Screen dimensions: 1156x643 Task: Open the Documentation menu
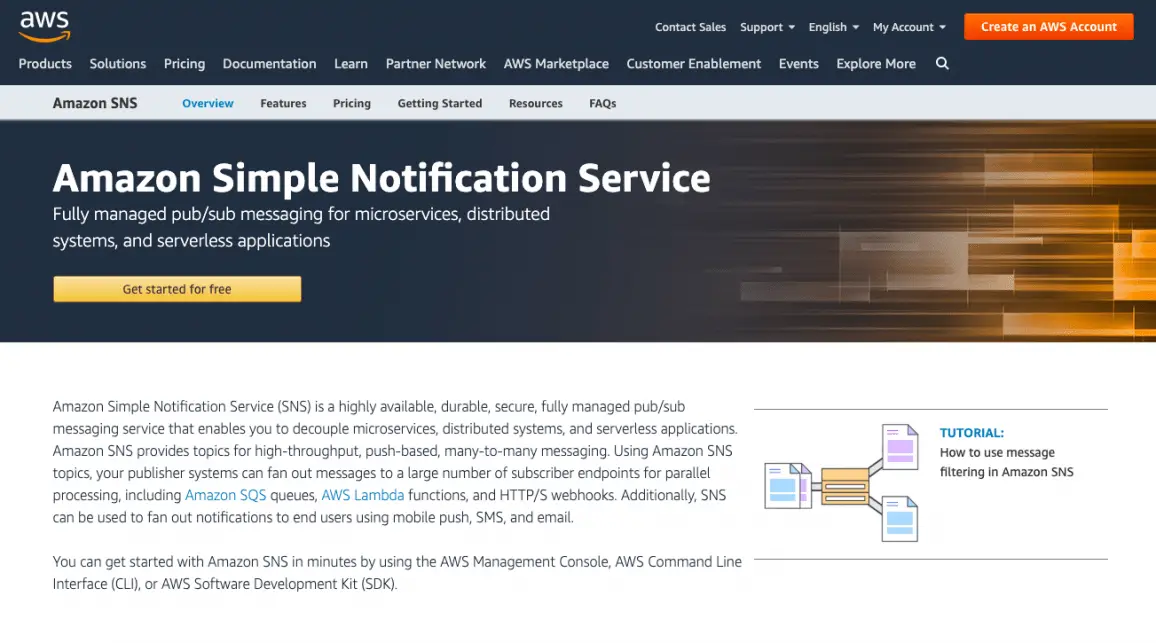coord(269,64)
